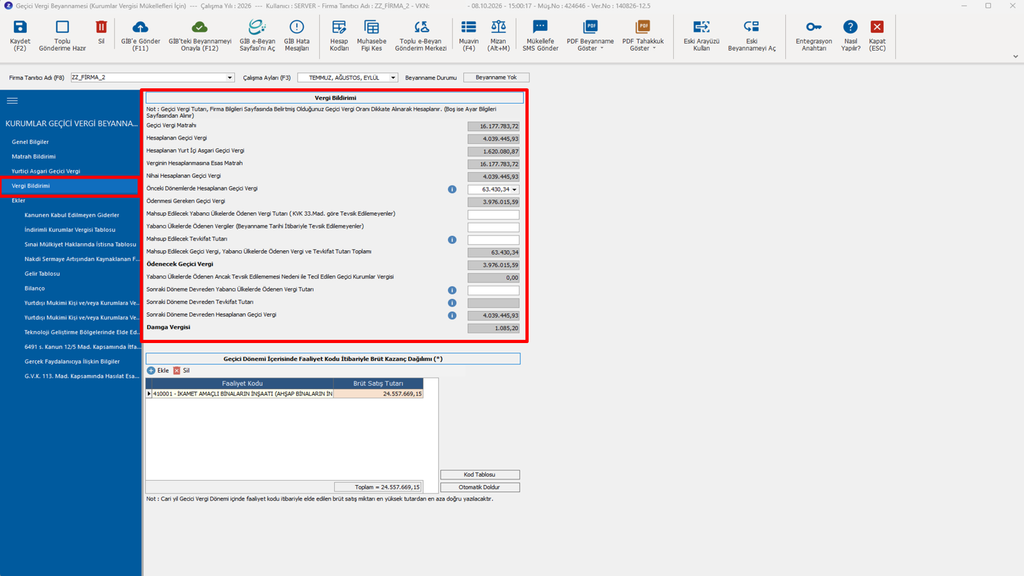The width and height of the screenshot is (1024, 576).
Task: Mark as Toplu Gönderime Hazır
Action: point(62,35)
